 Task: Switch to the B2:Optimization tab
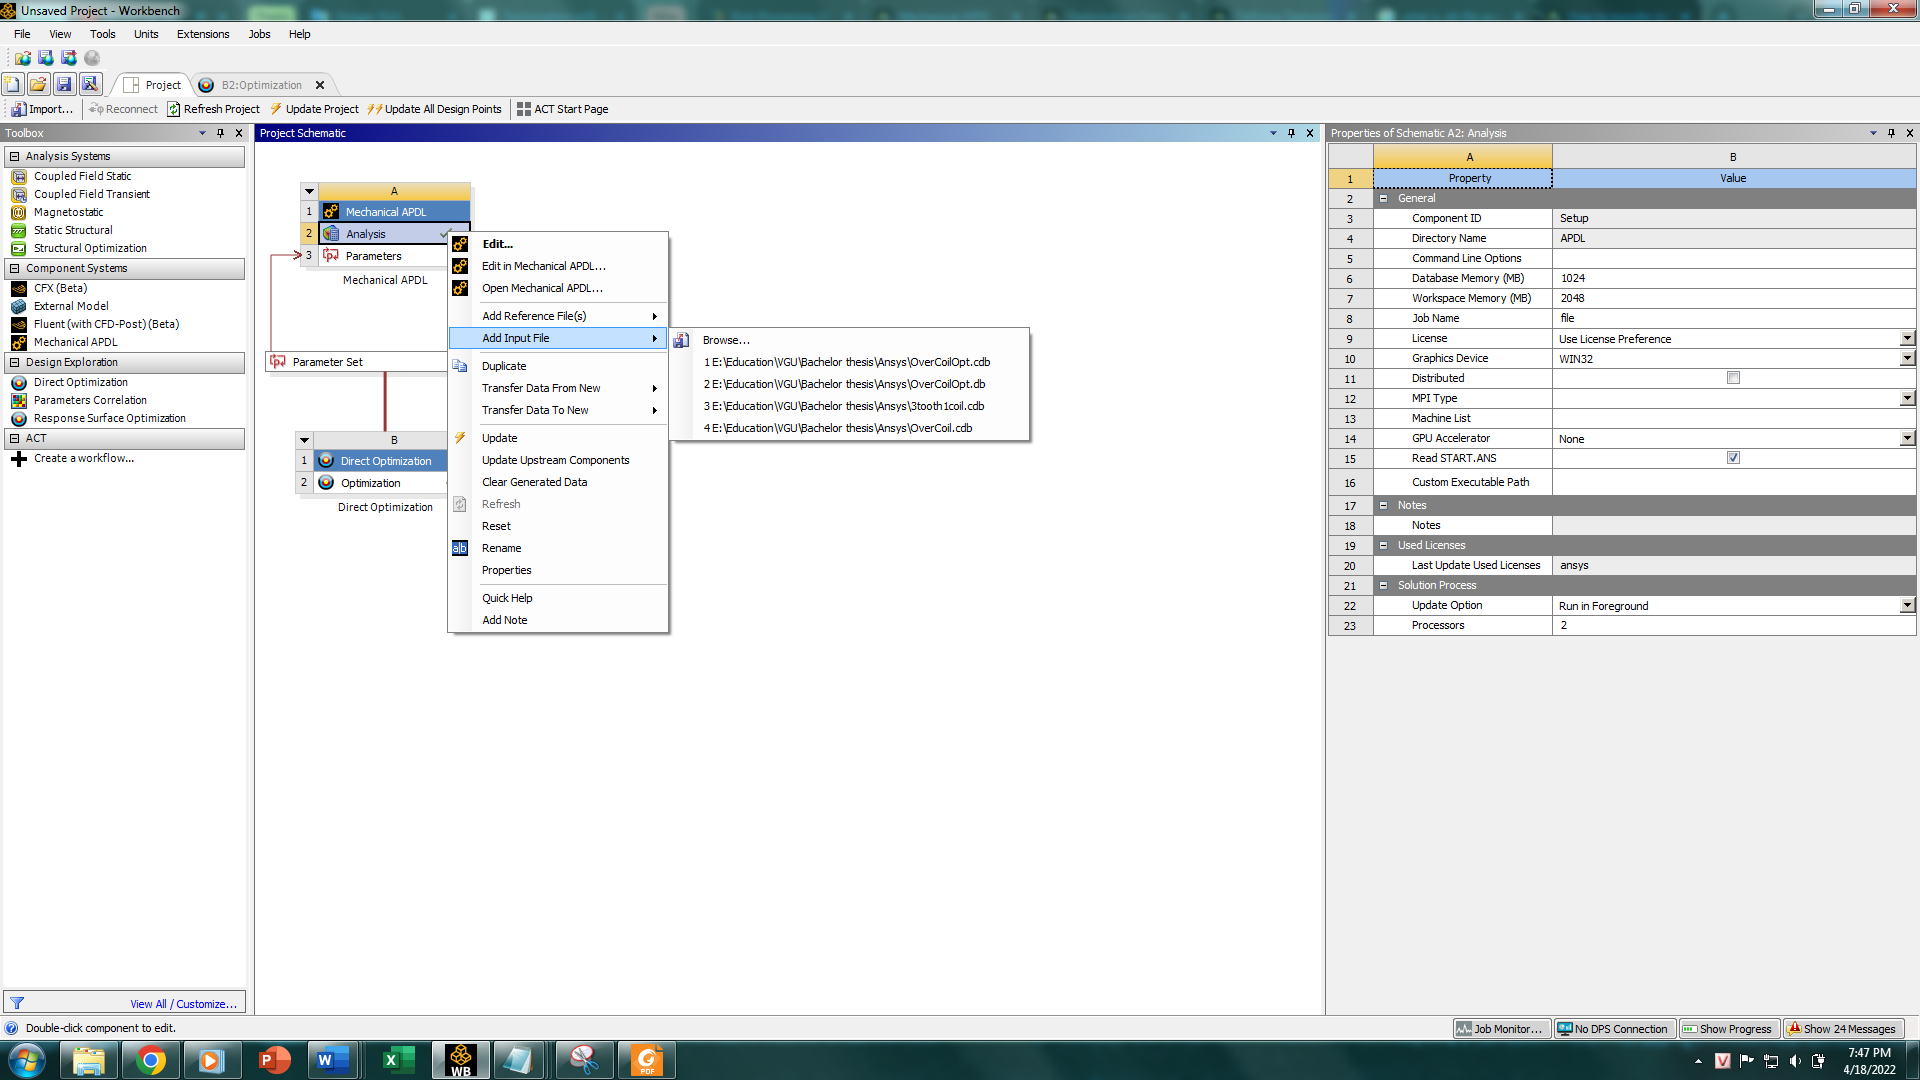[261, 85]
